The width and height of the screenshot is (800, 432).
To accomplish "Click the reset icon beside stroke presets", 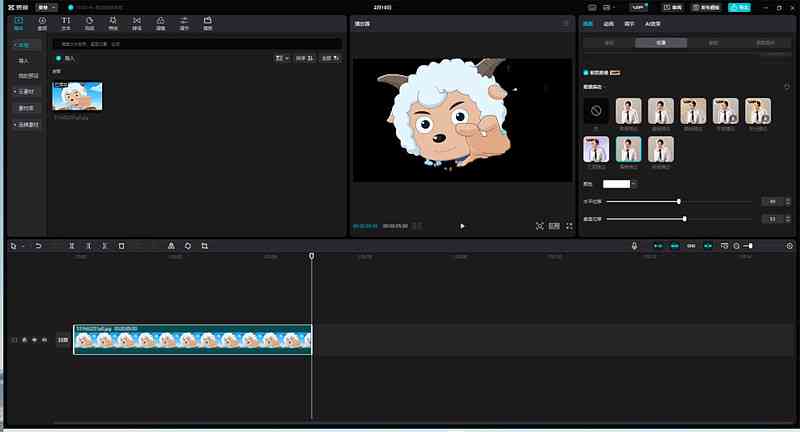I will pos(787,87).
